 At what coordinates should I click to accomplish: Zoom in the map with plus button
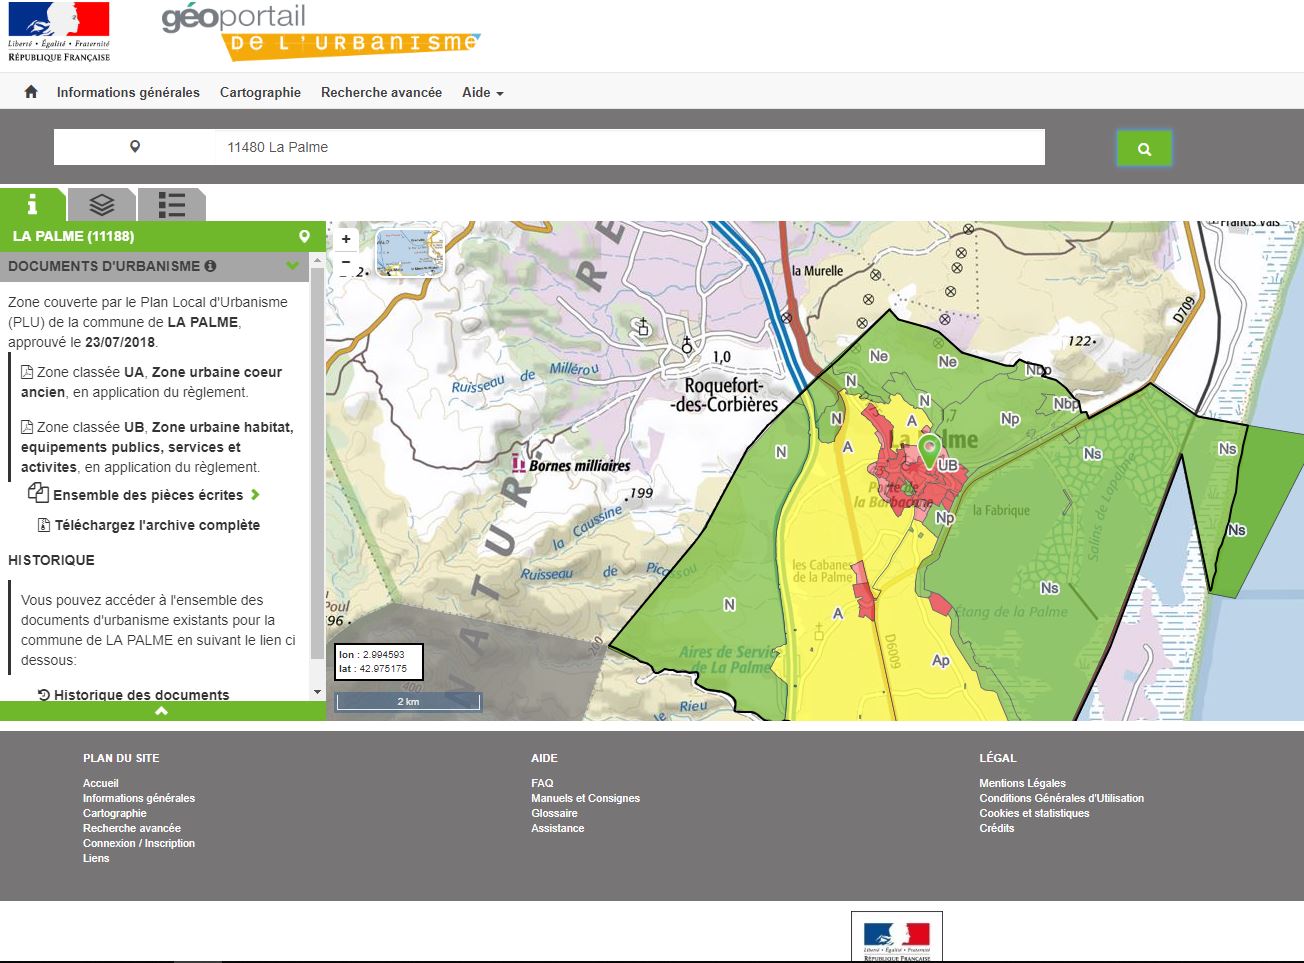point(346,239)
